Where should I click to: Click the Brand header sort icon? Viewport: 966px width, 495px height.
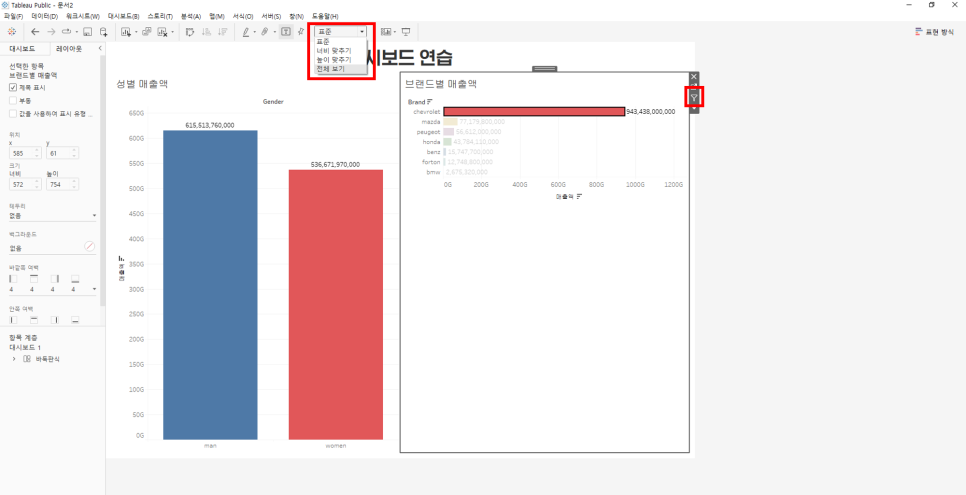[430, 102]
